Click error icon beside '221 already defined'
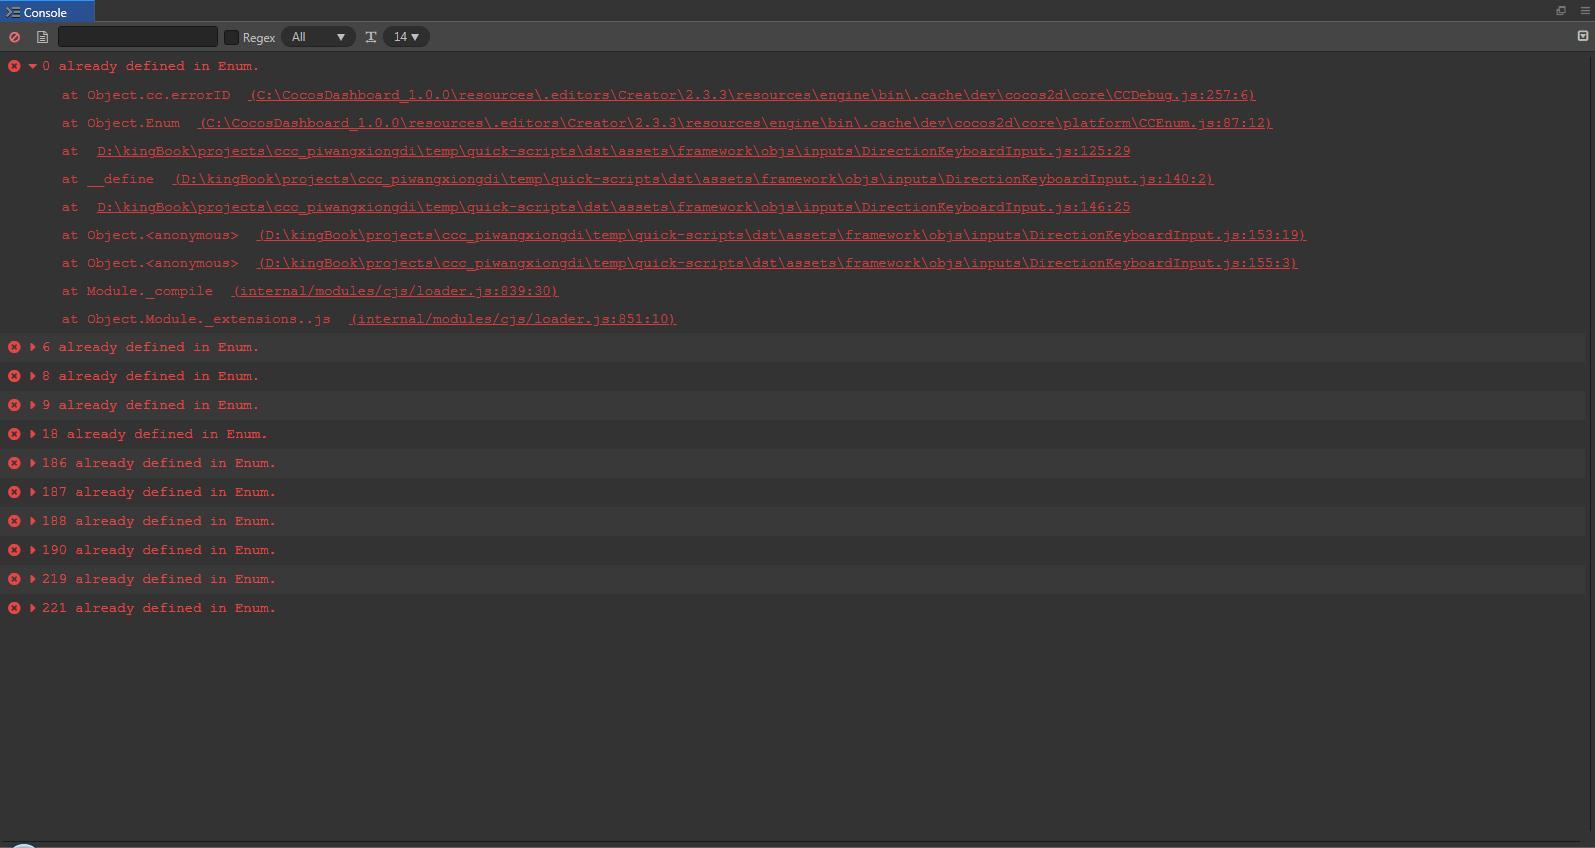The height and width of the screenshot is (848, 1595). pyautogui.click(x=14, y=608)
